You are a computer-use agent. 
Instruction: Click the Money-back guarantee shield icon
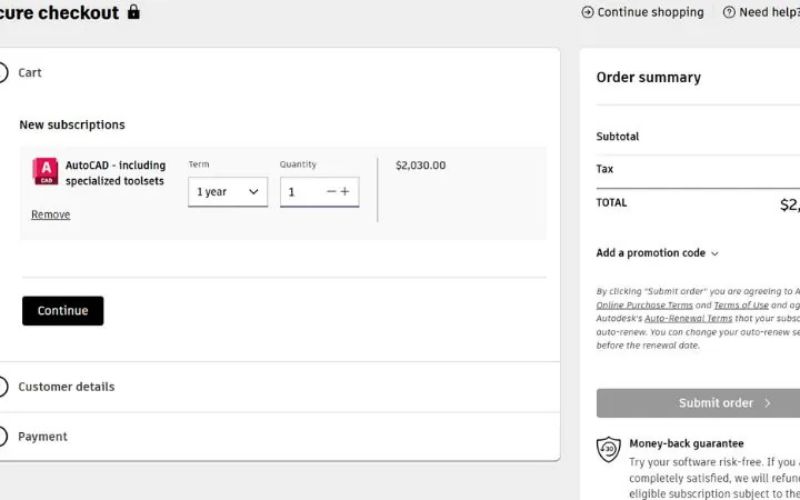(608, 450)
